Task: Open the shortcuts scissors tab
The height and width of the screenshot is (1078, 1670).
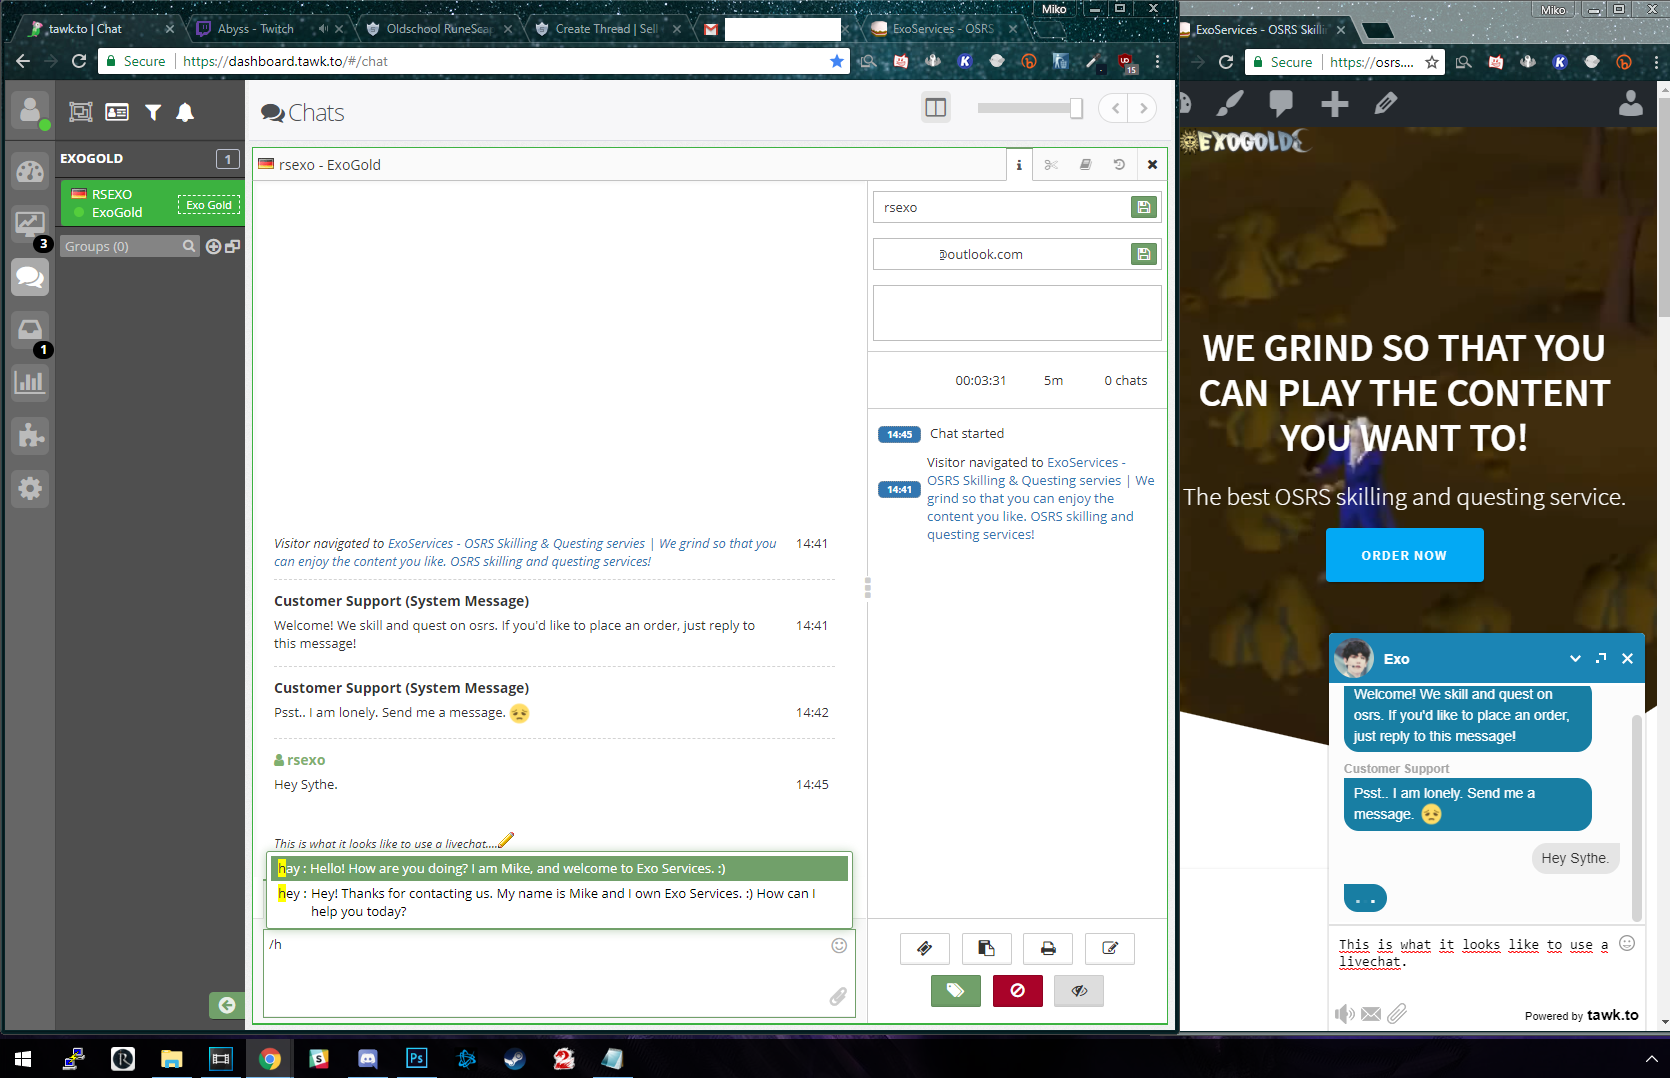Action: [1051, 165]
